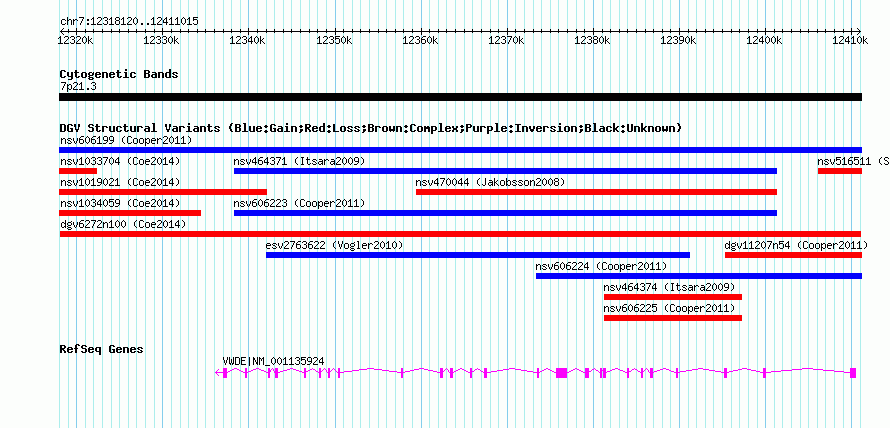The image size is (890, 428).
Task: Click the VWDE|NM_001135924 gene label
Action: pos(274,361)
